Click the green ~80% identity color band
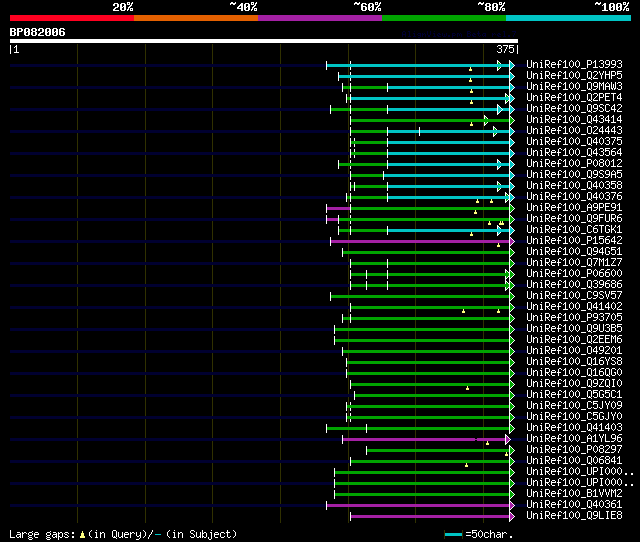The width and height of the screenshot is (640, 542). pyautogui.click(x=444, y=18)
